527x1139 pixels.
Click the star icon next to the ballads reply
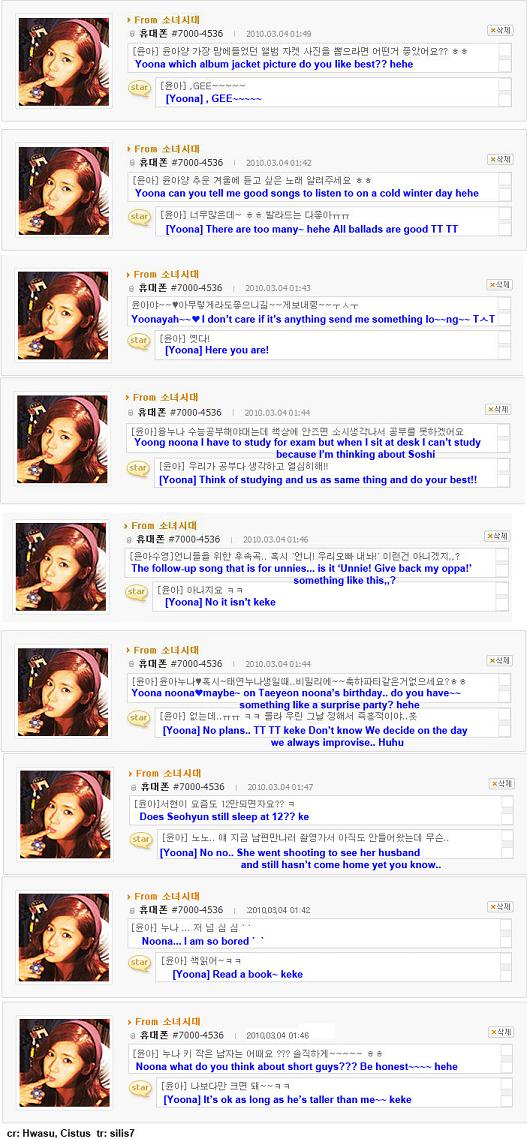click(139, 216)
